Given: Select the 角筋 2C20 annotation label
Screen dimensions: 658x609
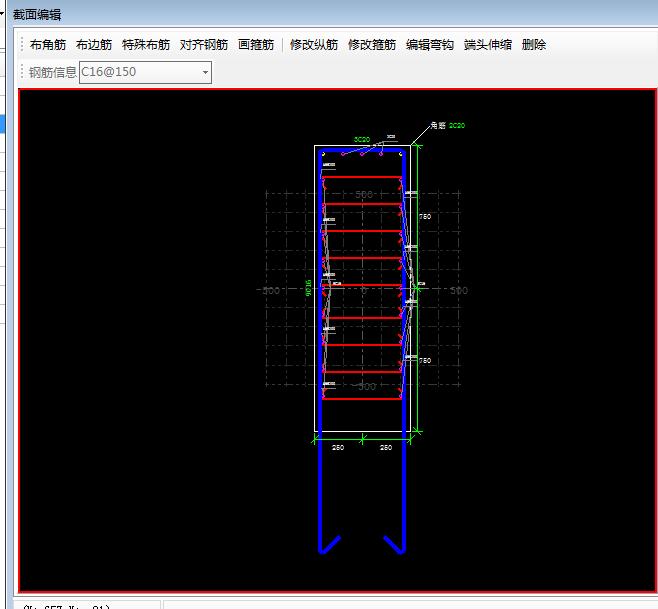Looking at the screenshot, I should click(447, 125).
